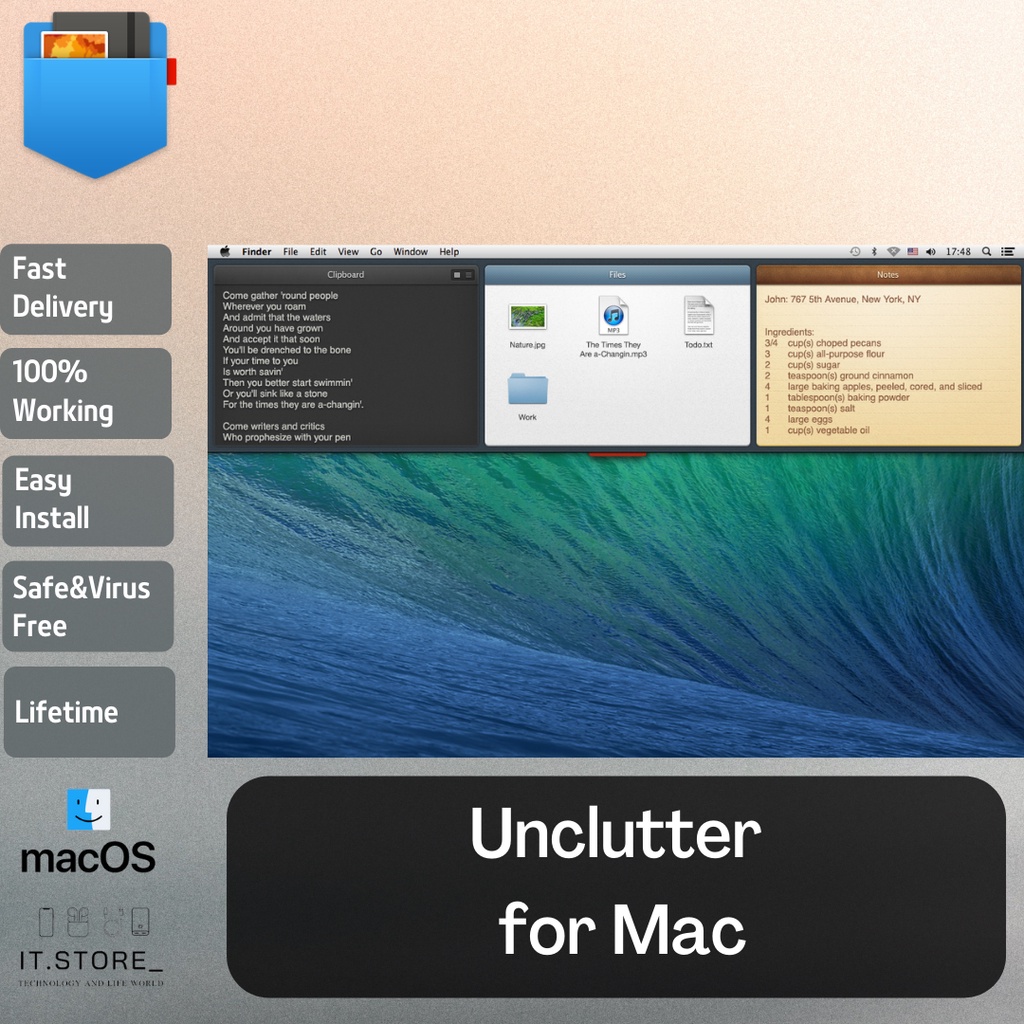This screenshot has height=1024, width=1024.
Task: Select the Todo.txt document icon
Action: click(x=698, y=317)
